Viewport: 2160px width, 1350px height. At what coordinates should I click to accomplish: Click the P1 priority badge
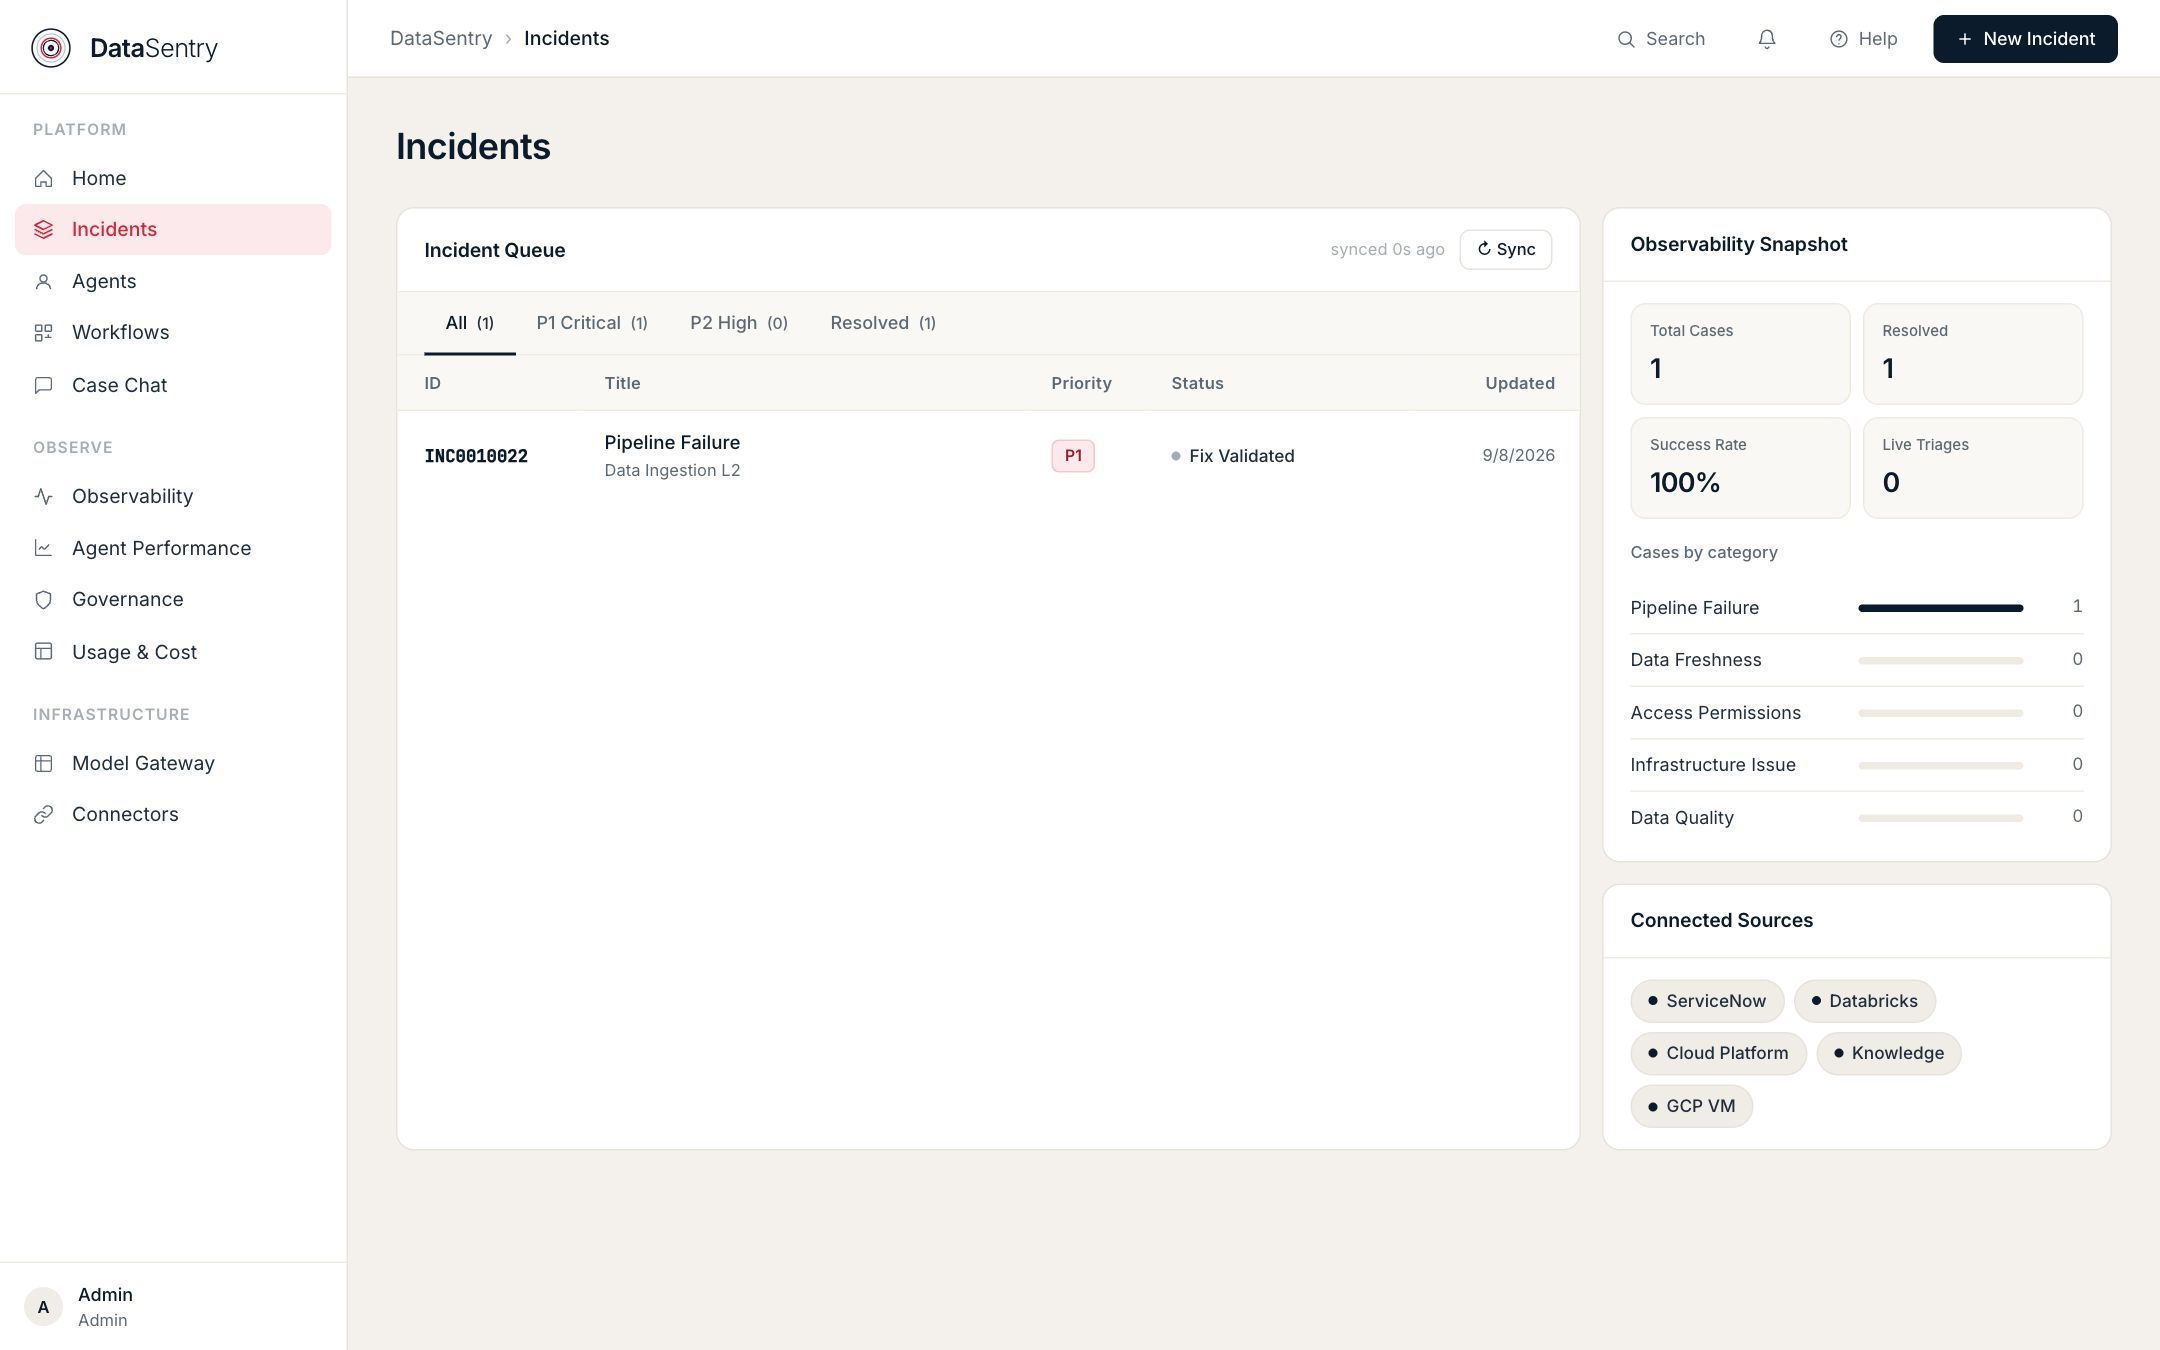click(1073, 456)
